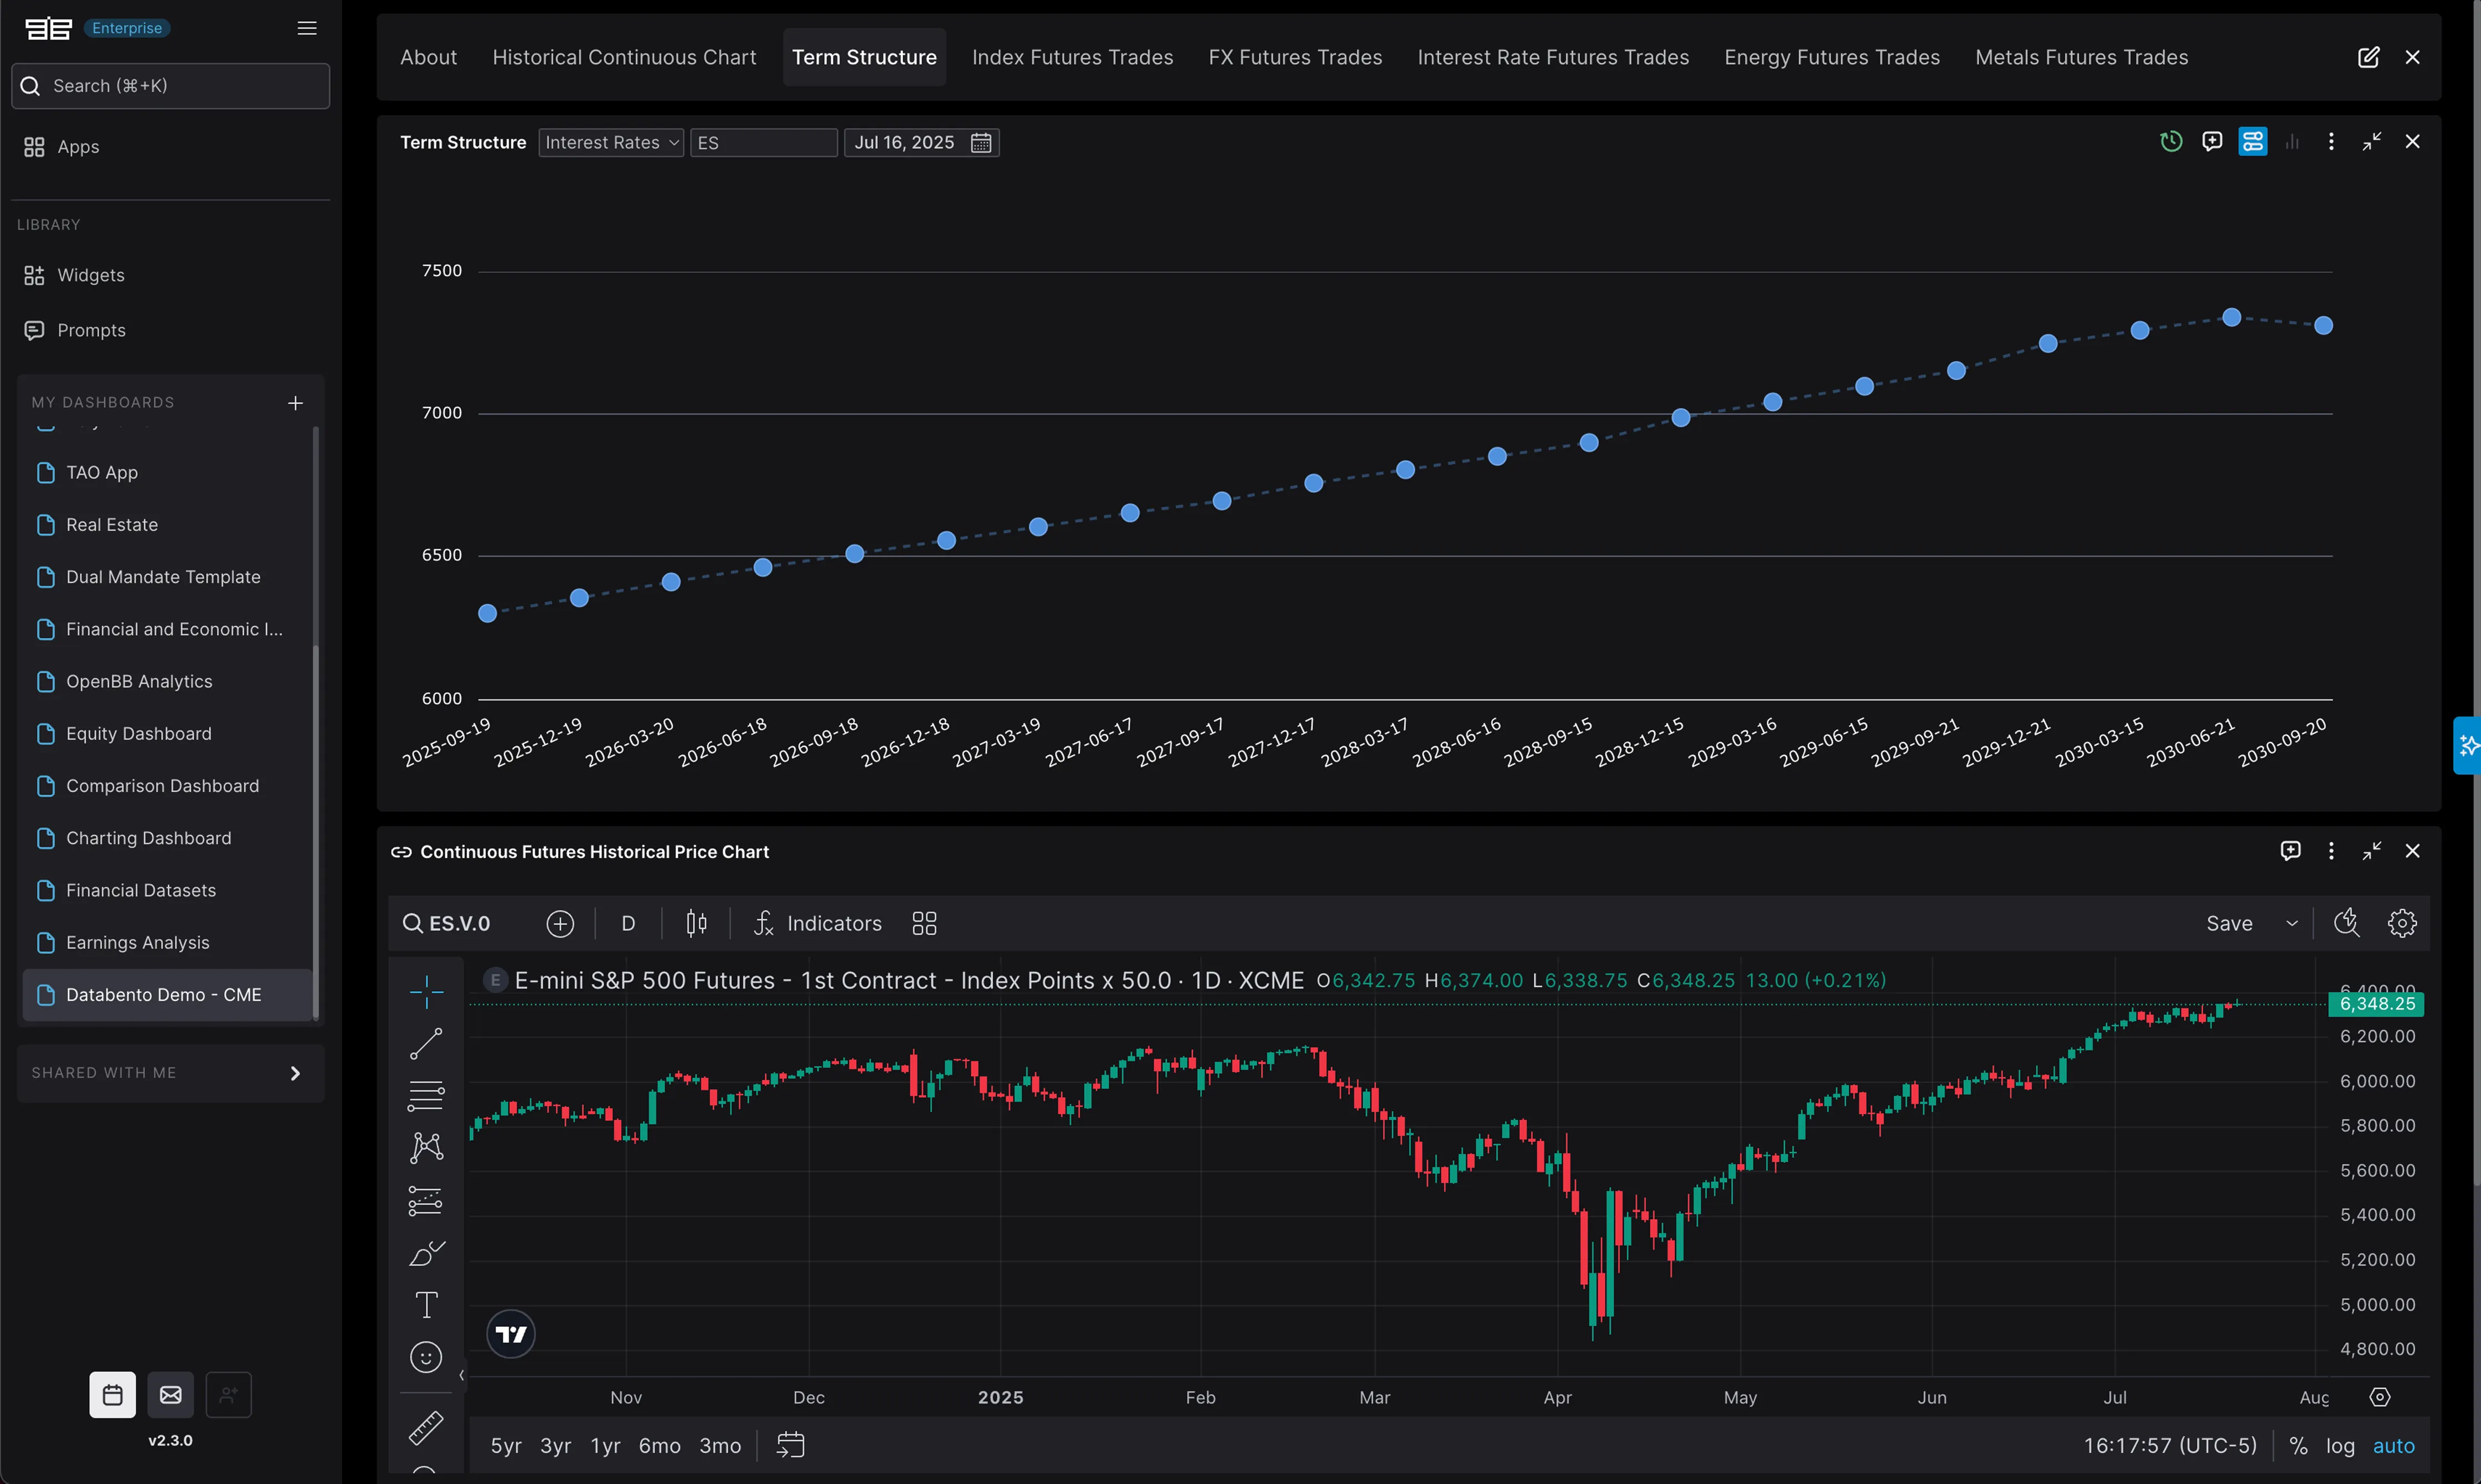Click the candlestick chart style icon
Viewport: 2481px width, 1484px height.
coord(697,923)
